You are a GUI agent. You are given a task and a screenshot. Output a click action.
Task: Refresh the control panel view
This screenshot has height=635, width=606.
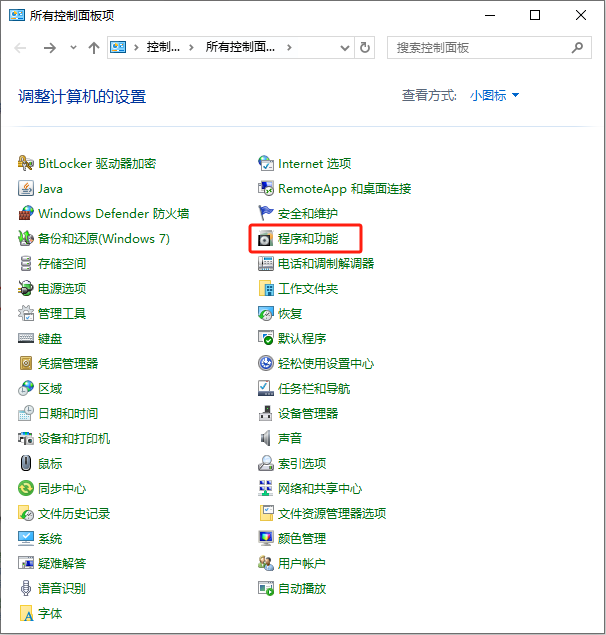pyautogui.click(x=365, y=48)
